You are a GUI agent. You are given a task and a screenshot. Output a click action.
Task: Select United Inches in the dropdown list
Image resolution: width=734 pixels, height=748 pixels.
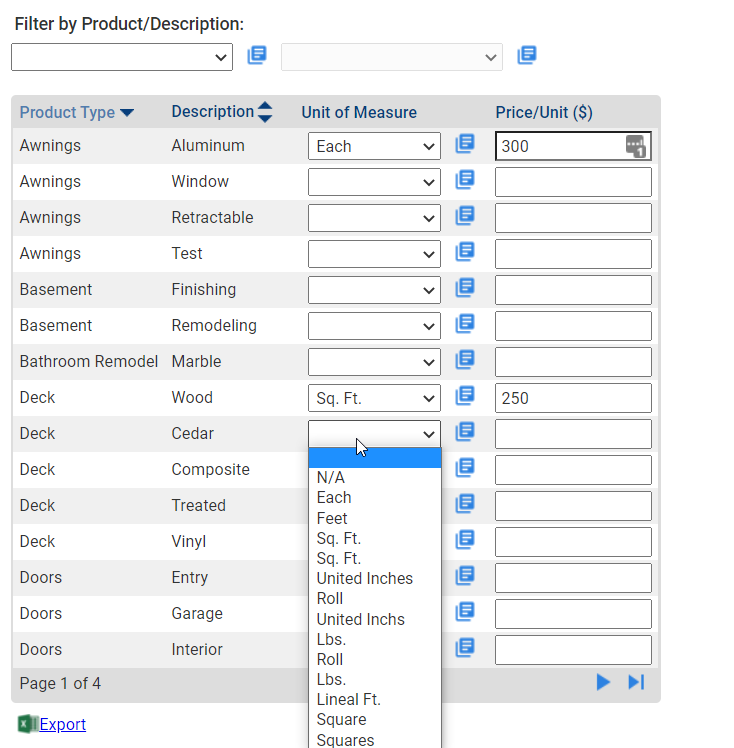tap(365, 578)
